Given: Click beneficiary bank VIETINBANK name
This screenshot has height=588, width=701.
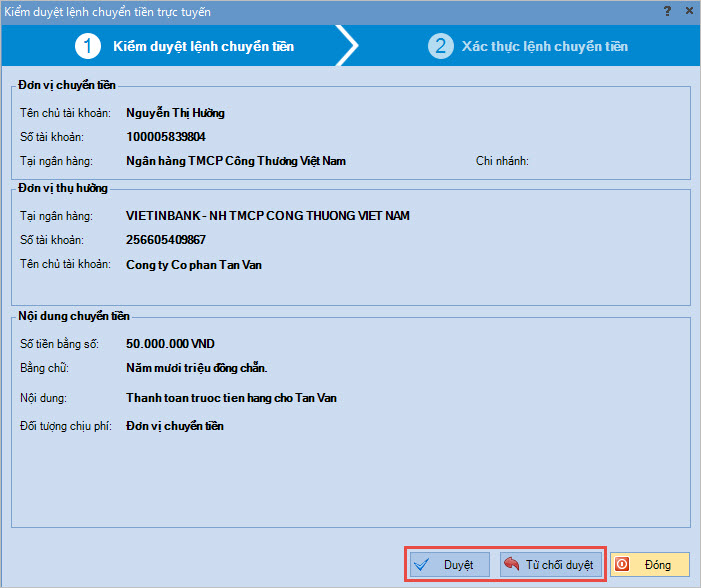Looking at the screenshot, I should click(x=267, y=216).
